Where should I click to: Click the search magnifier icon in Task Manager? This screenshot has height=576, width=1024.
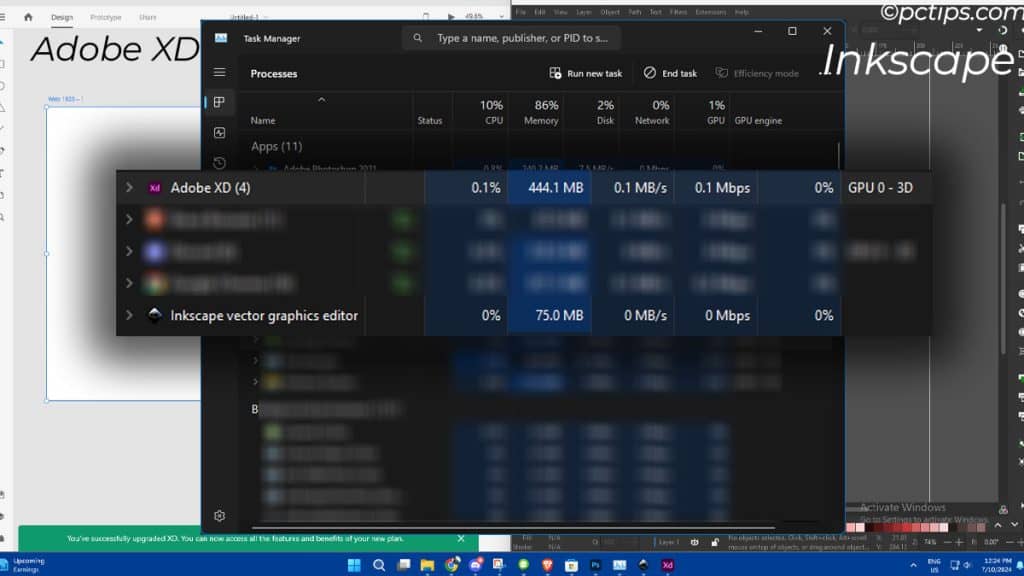pyautogui.click(x=417, y=39)
